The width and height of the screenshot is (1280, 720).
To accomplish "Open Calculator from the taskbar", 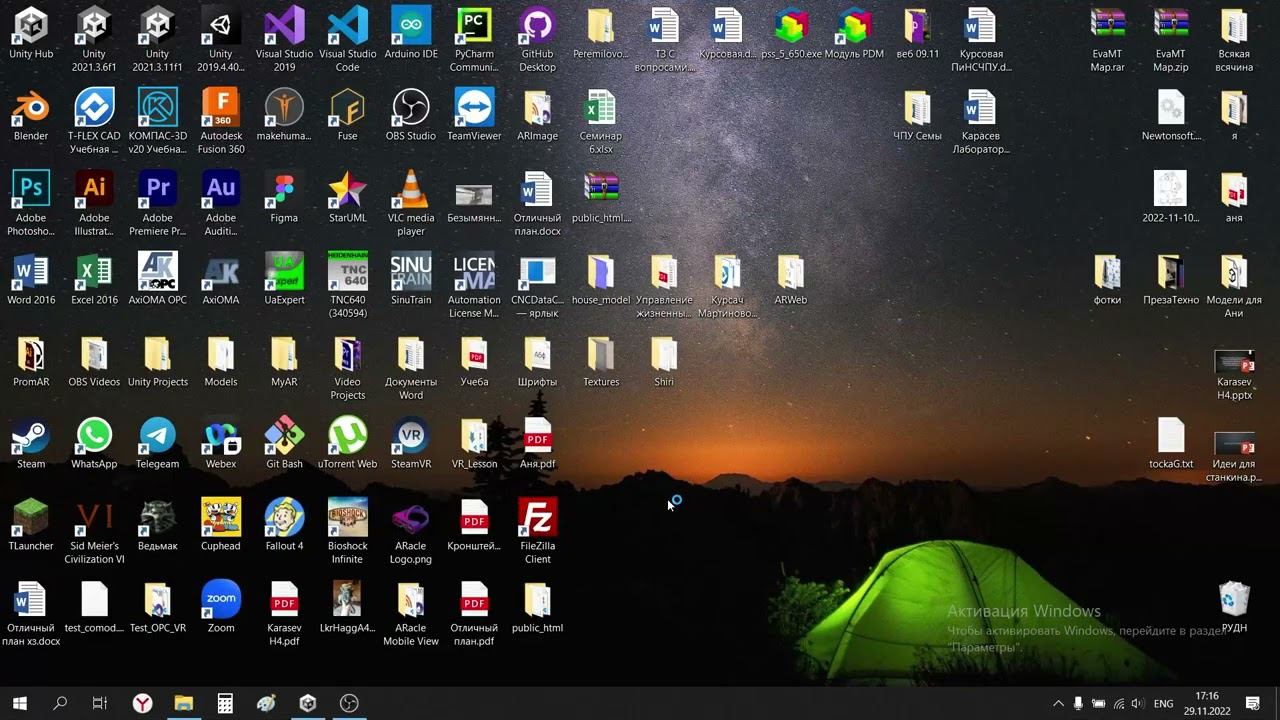I will tap(225, 703).
